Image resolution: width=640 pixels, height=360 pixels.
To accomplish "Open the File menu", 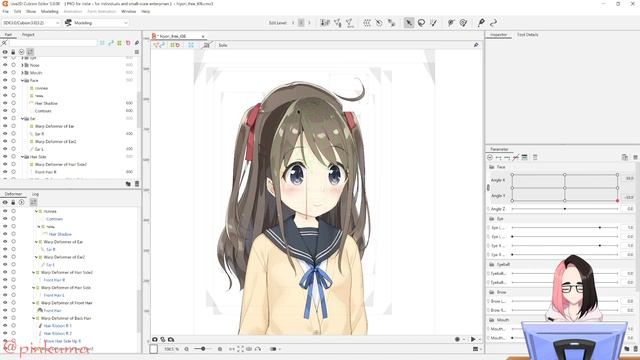I will point(6,11).
